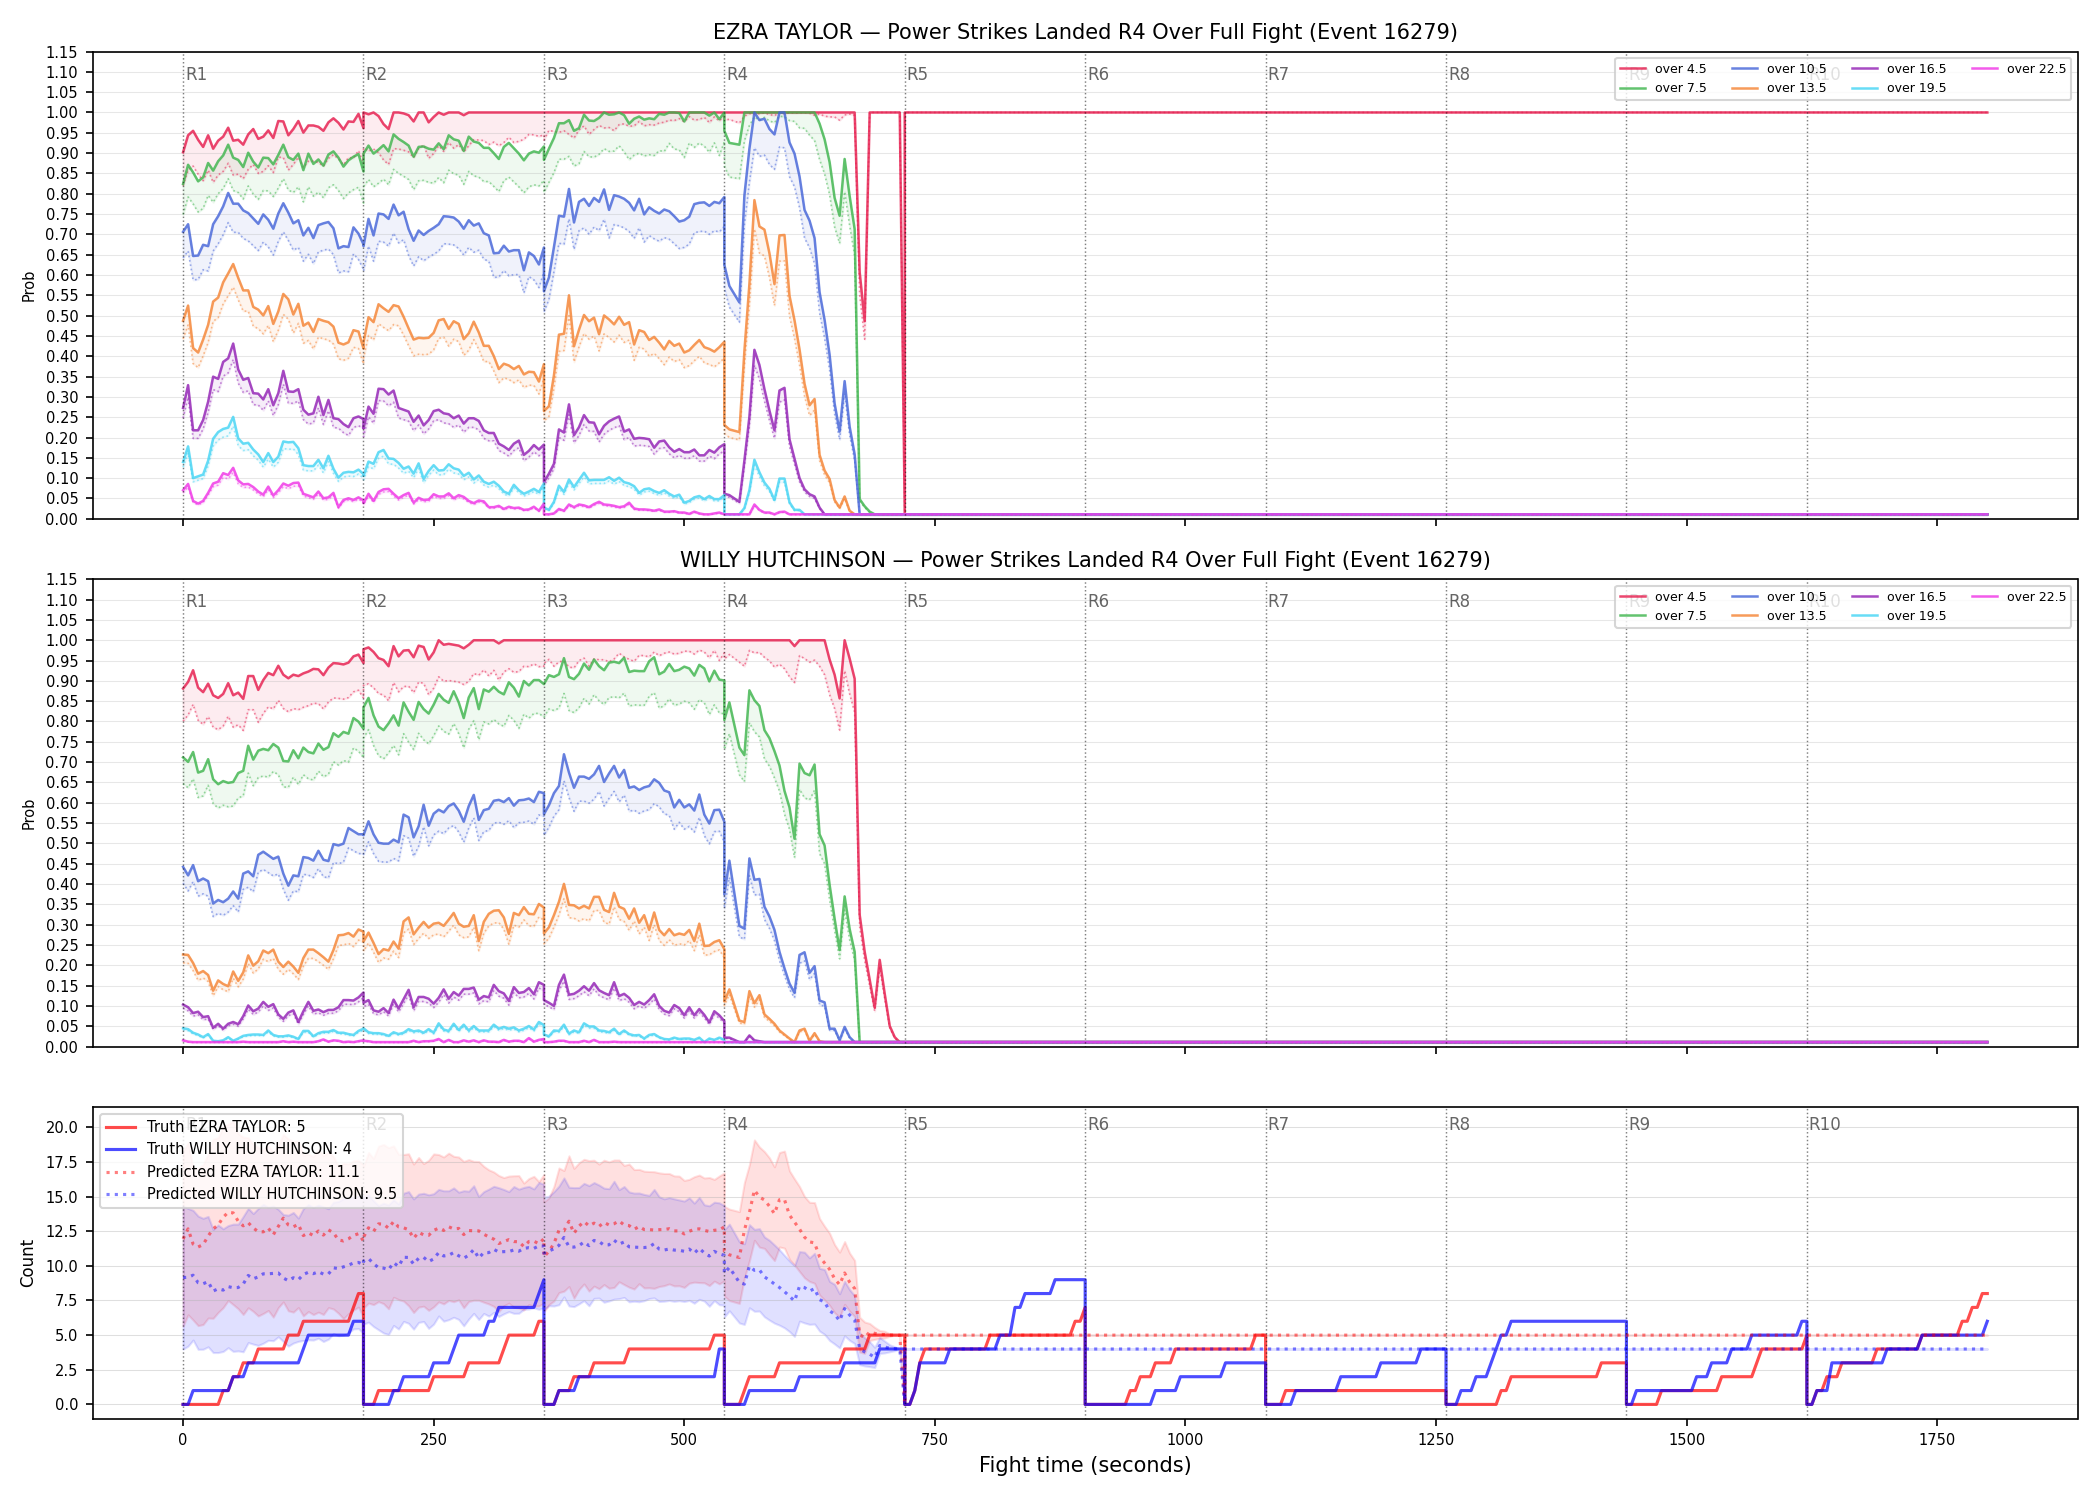The height and width of the screenshot is (1500, 2100).
Task: Click 'Predicted WILLY HUTCHINSON: 9.5' legend entry
Action: coord(251,1194)
